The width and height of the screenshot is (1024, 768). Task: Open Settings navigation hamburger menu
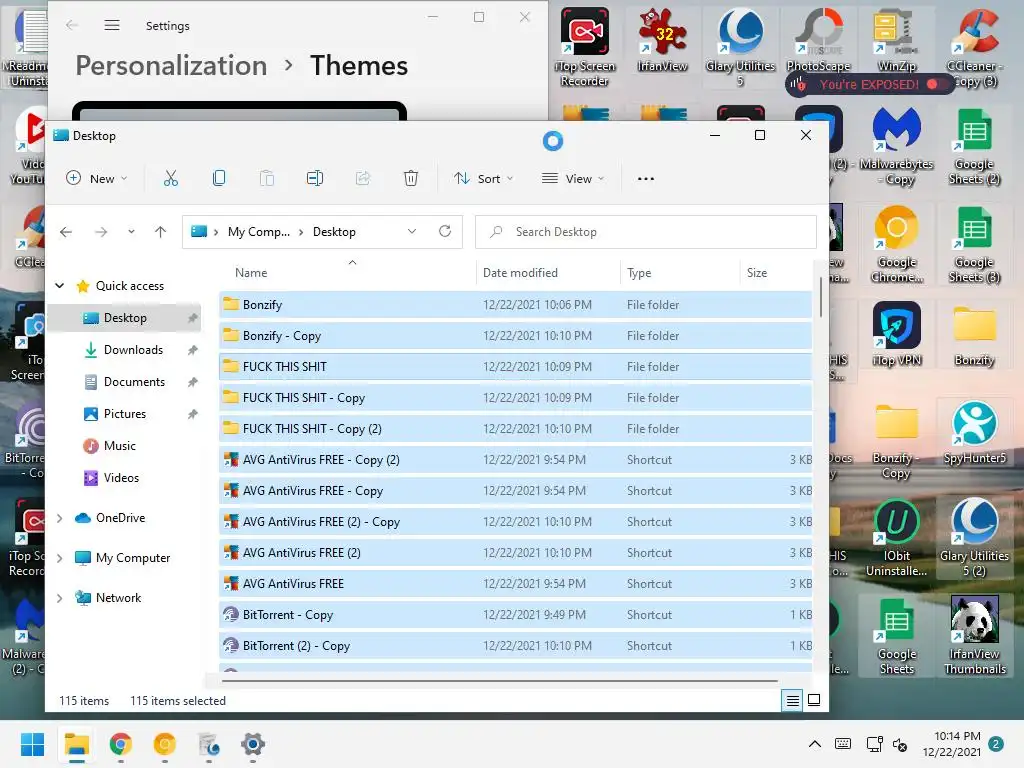click(x=112, y=25)
